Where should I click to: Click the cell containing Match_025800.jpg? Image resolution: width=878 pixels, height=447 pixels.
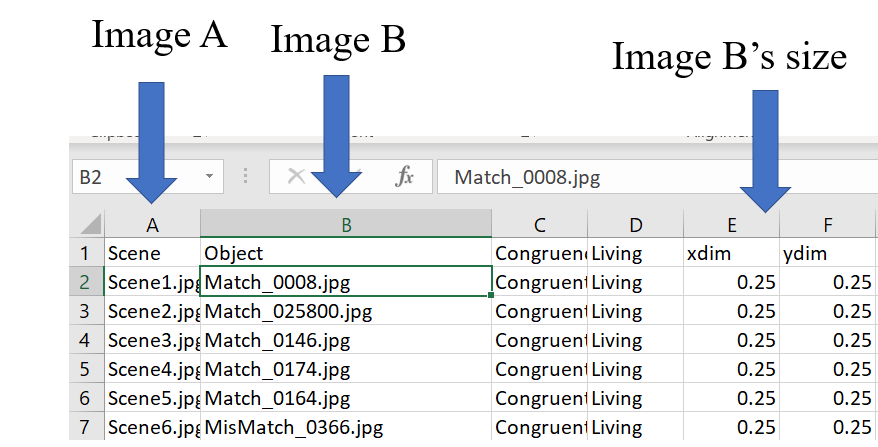click(x=345, y=311)
